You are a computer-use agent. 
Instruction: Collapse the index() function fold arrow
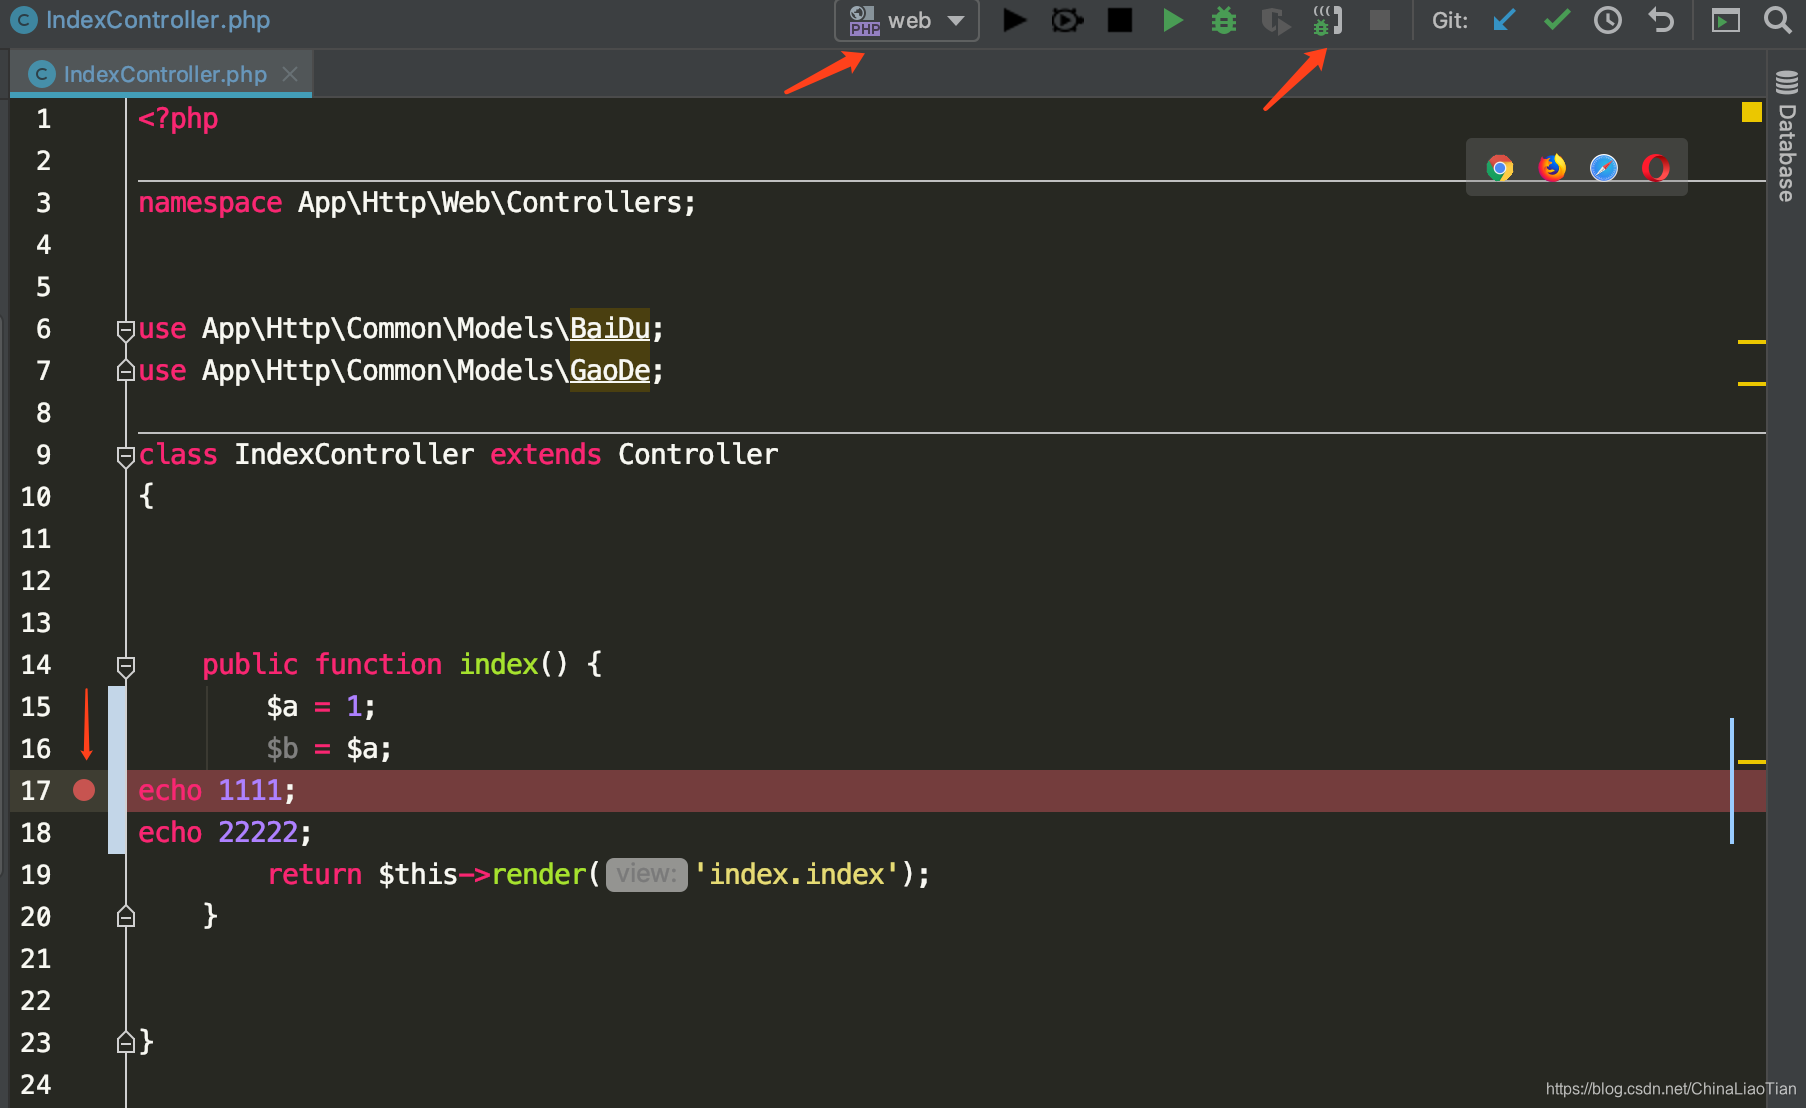(x=125, y=665)
